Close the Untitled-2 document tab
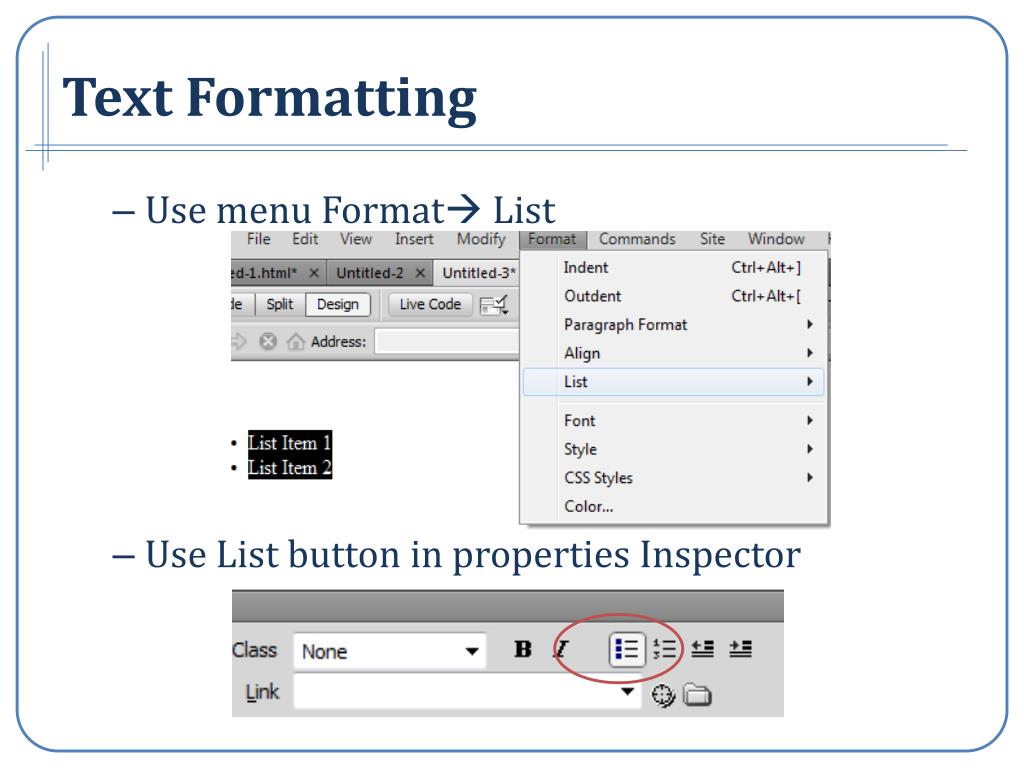Viewport: 1024px width, 768px height. (x=420, y=273)
